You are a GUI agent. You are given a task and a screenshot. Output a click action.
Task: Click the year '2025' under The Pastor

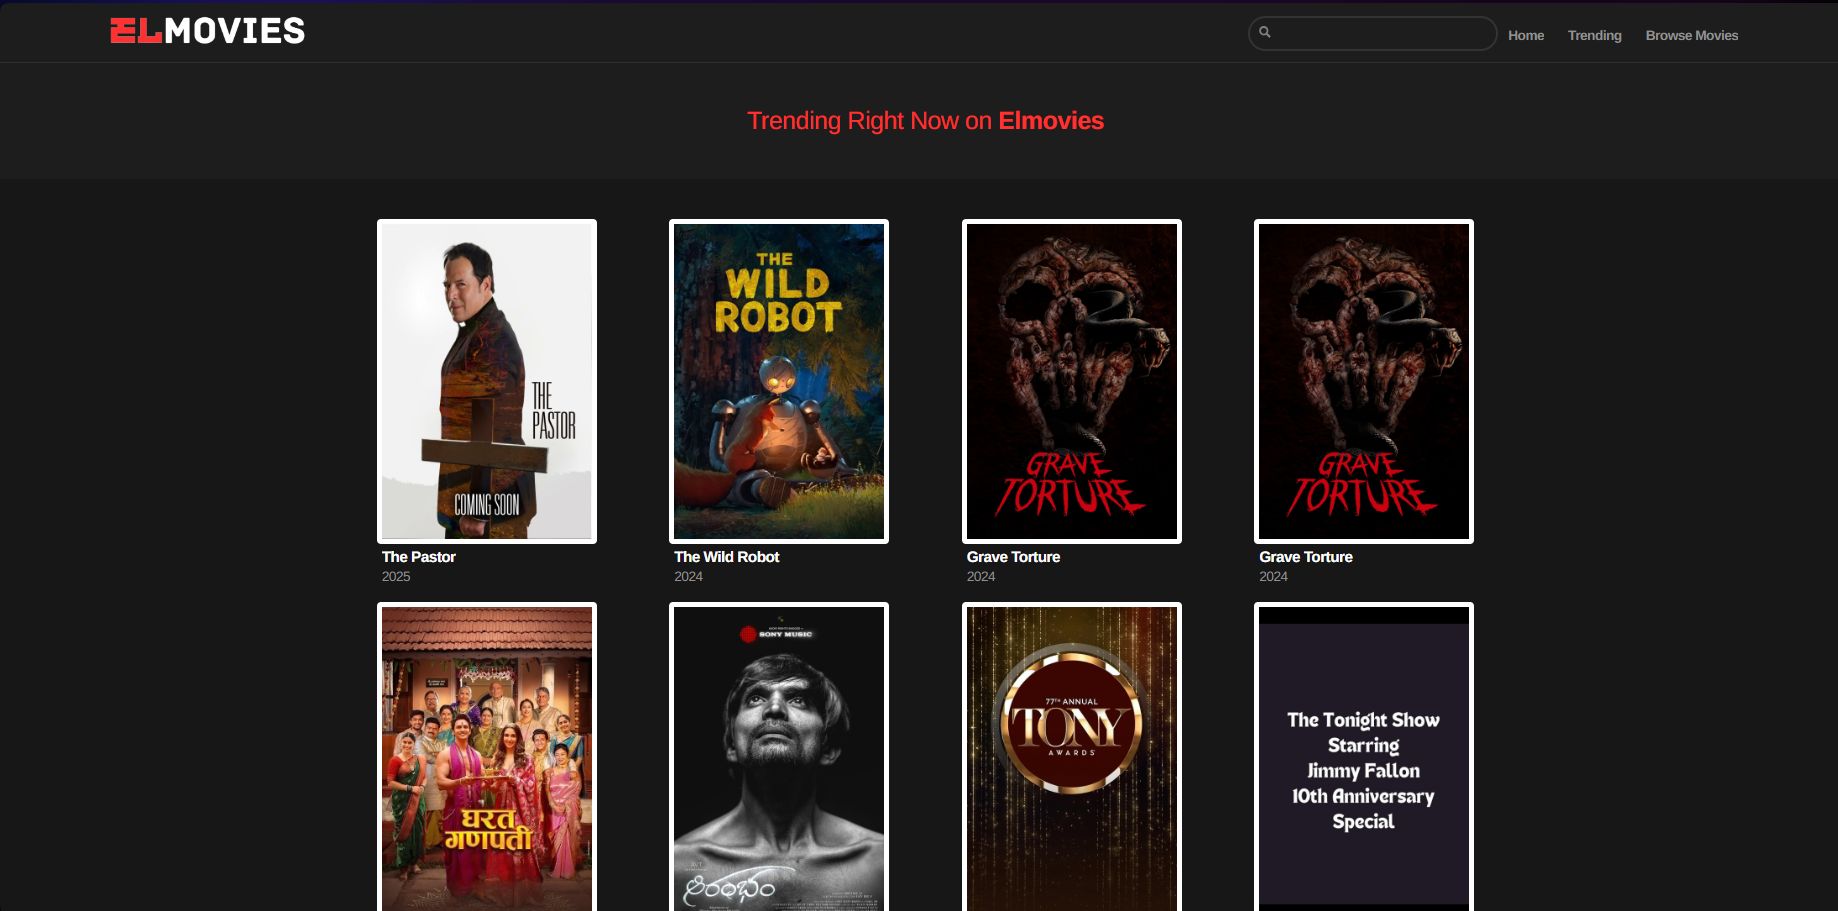[x=396, y=577]
